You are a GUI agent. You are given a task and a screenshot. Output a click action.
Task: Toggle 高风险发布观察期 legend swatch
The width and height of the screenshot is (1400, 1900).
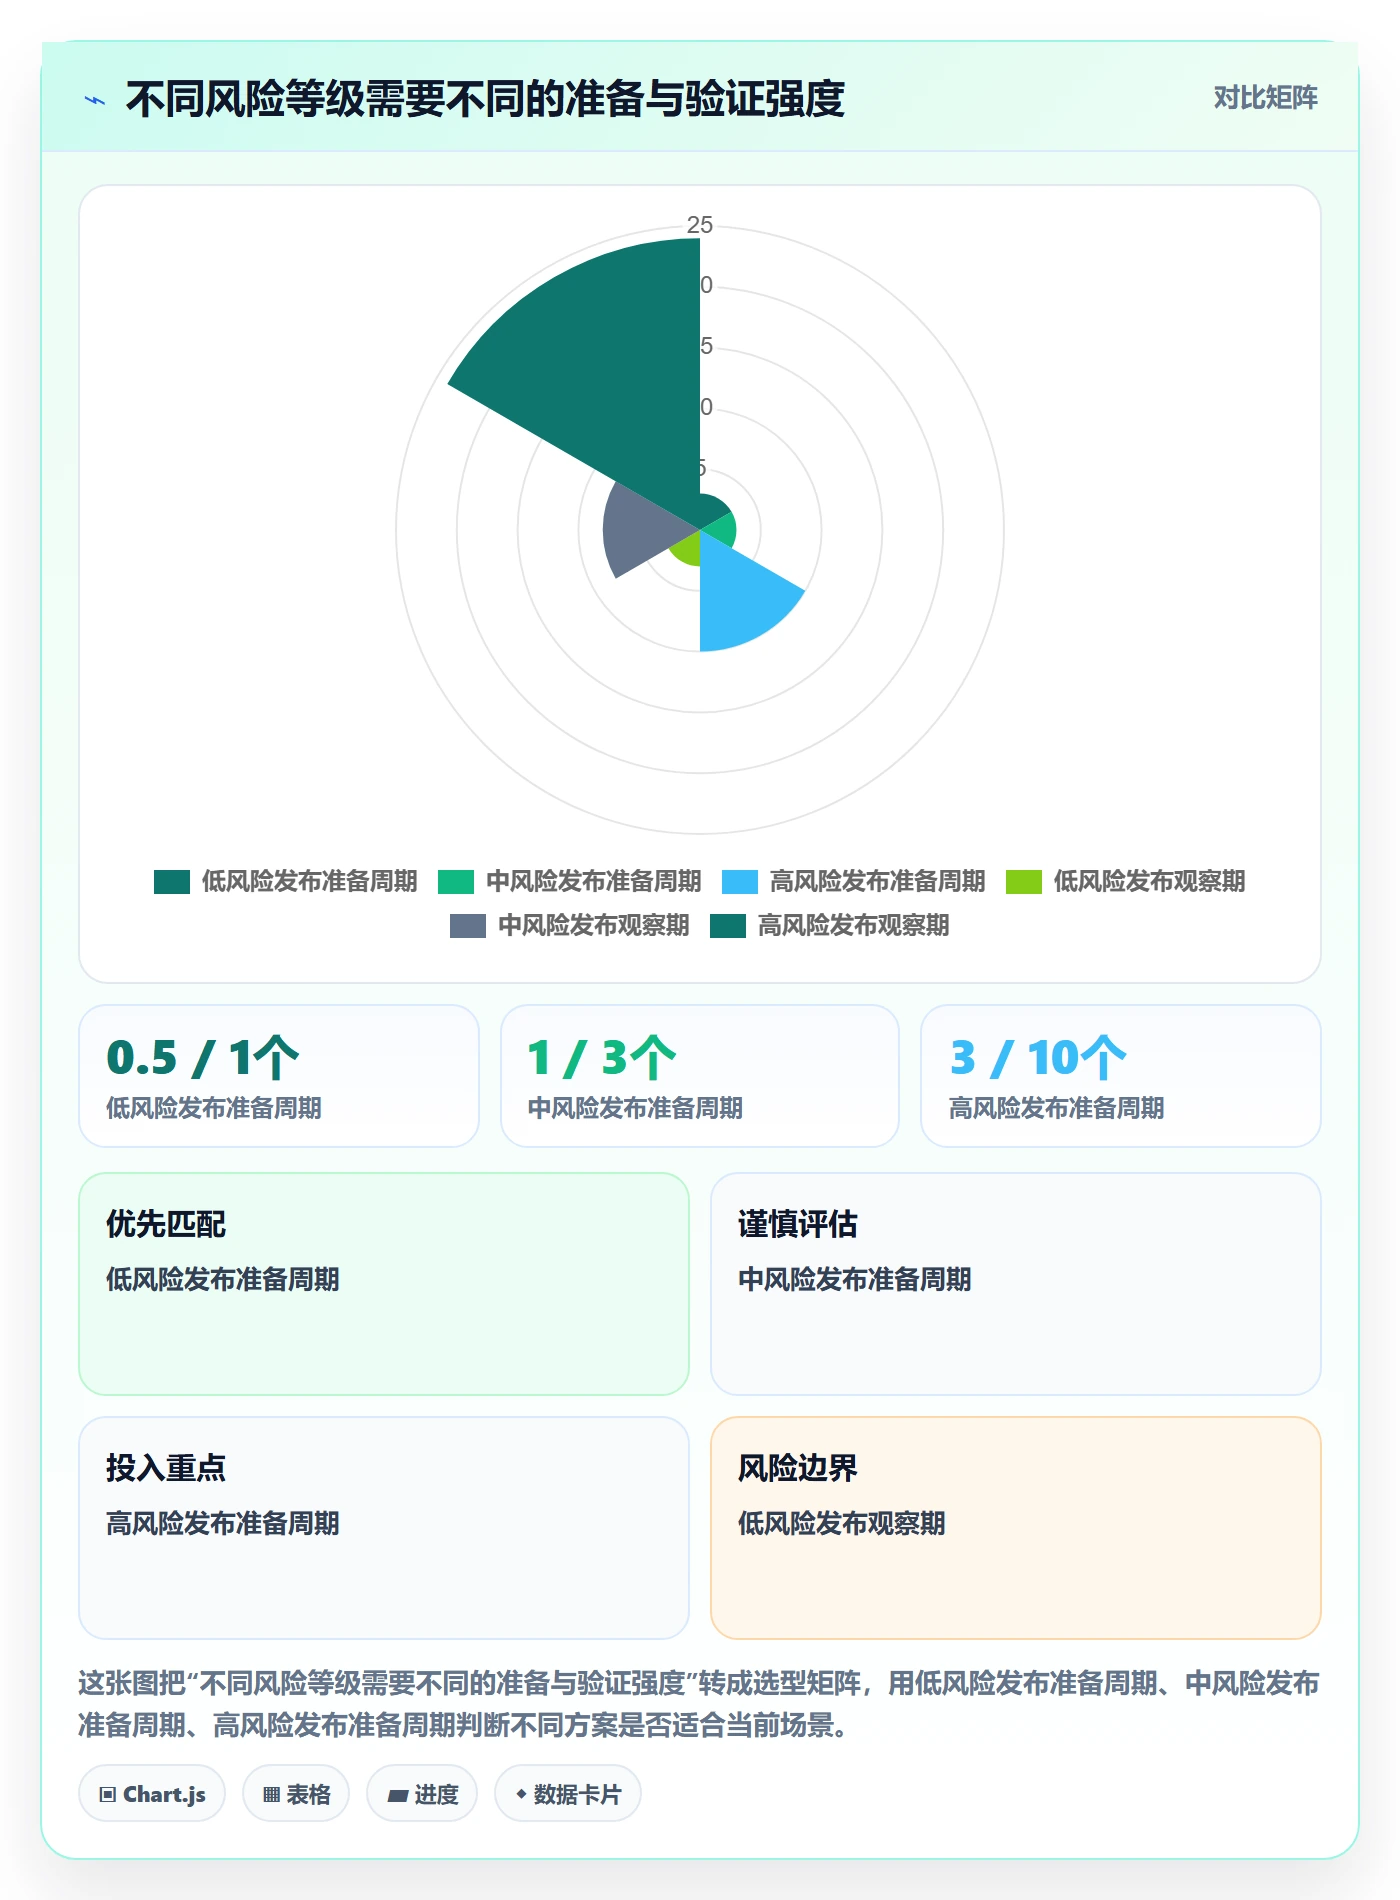(x=728, y=925)
